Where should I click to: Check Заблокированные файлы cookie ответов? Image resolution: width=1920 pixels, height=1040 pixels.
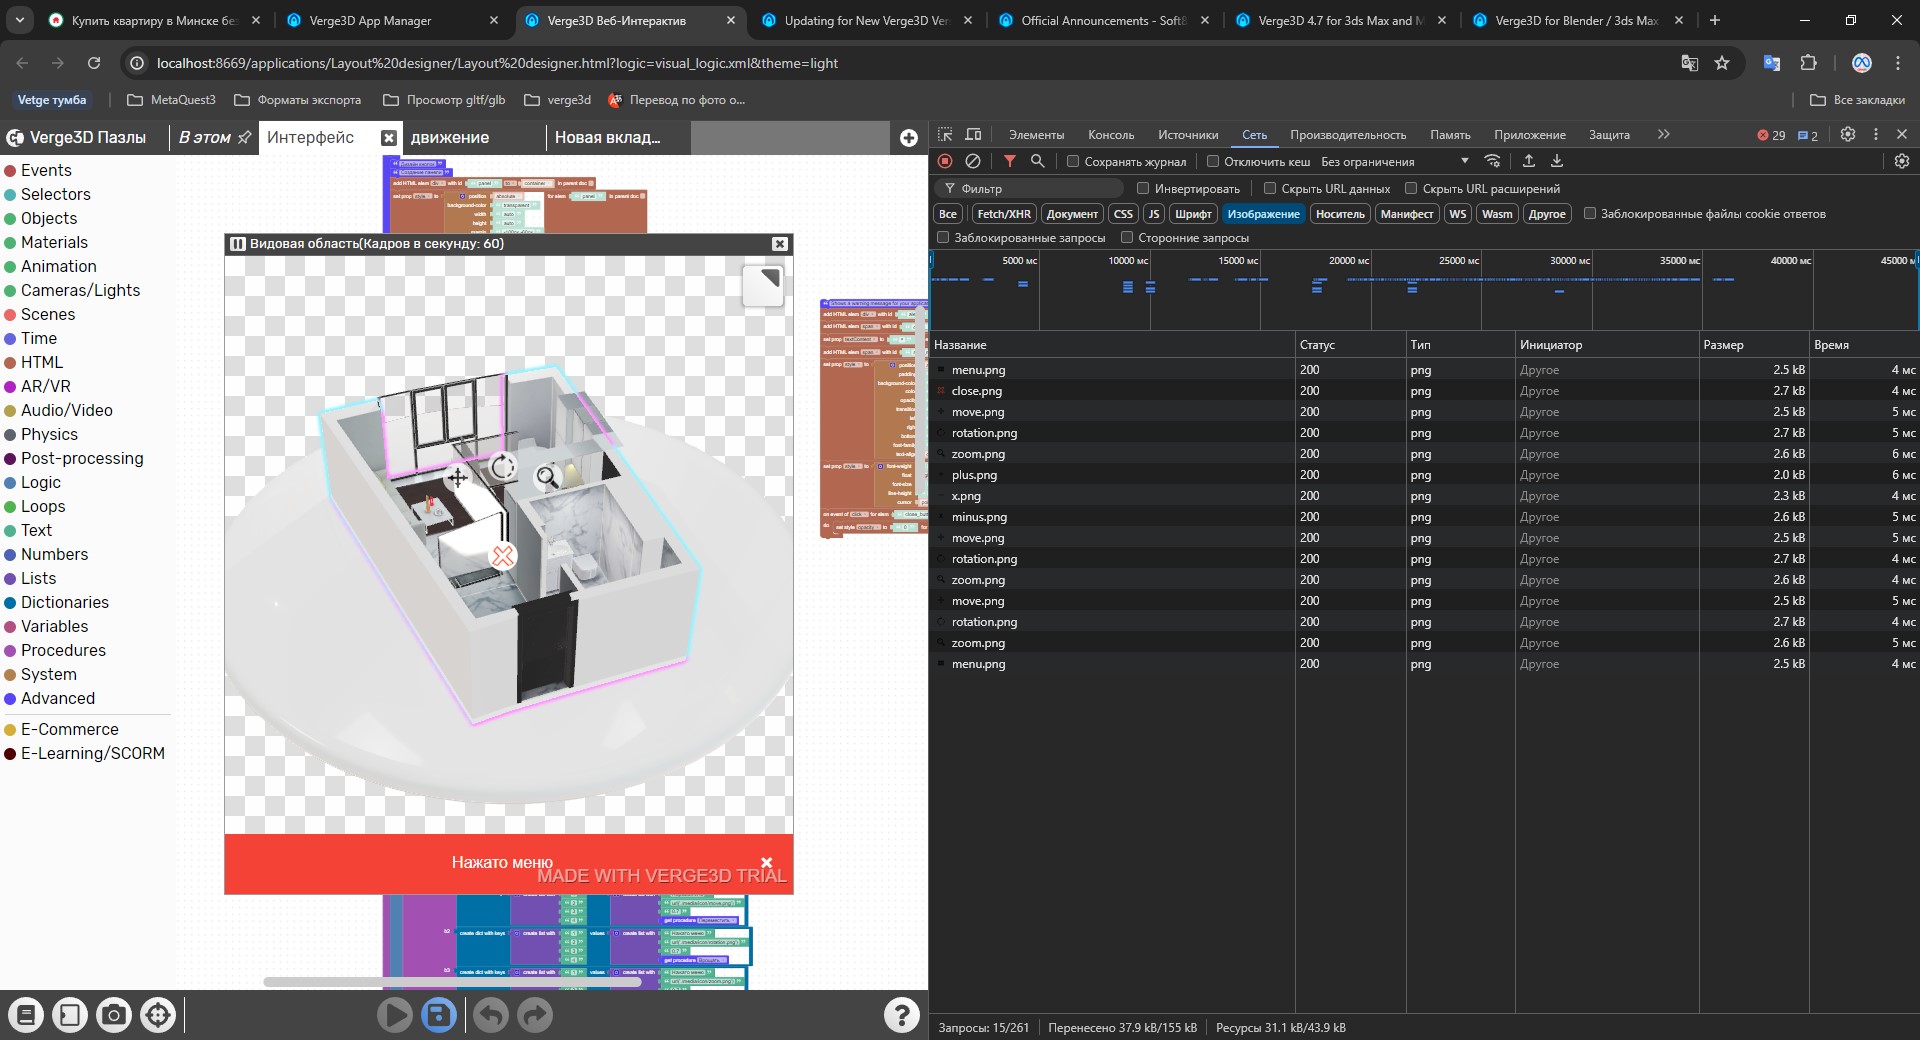[1589, 213]
